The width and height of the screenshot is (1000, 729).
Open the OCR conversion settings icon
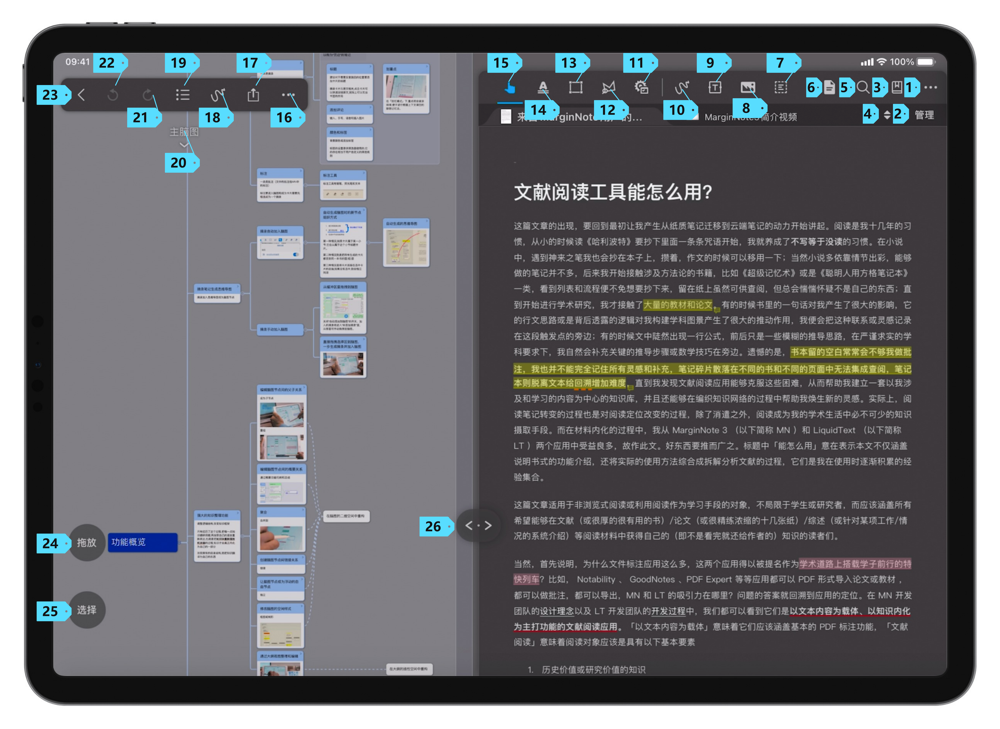pos(641,88)
